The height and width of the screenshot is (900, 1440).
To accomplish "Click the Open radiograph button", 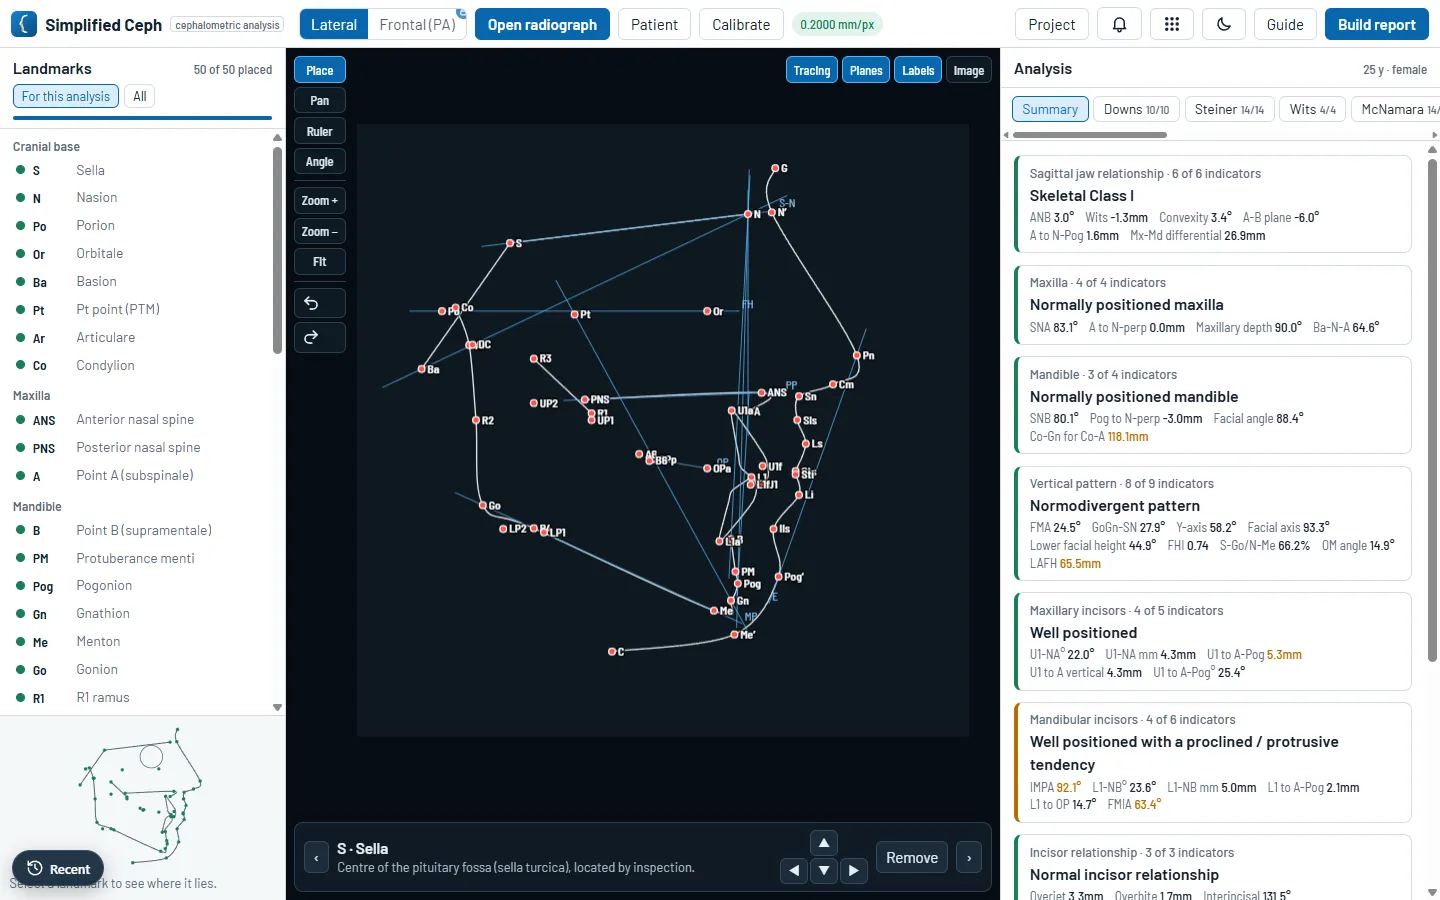I will [x=542, y=24].
